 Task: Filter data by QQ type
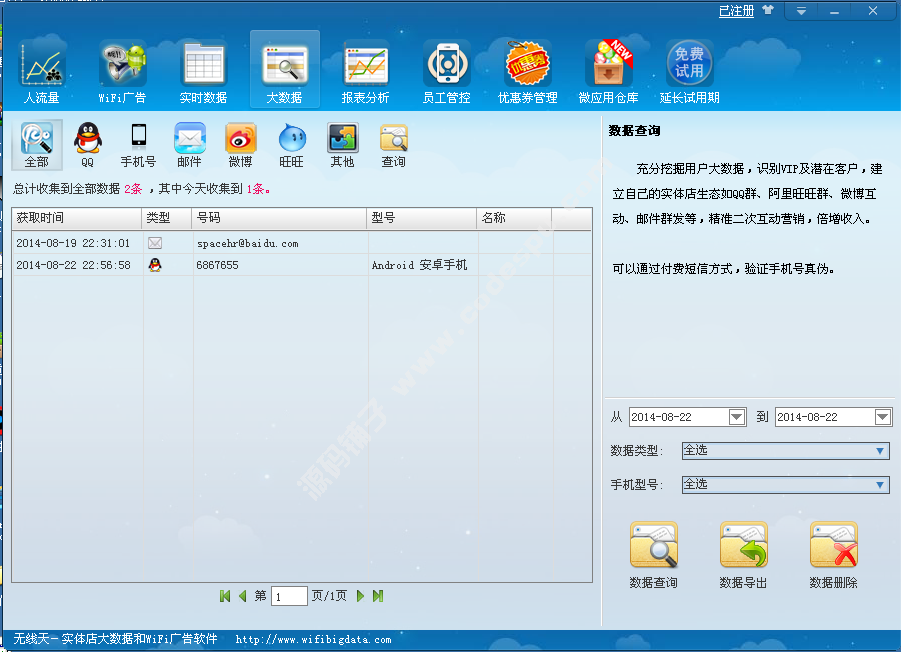coord(88,145)
